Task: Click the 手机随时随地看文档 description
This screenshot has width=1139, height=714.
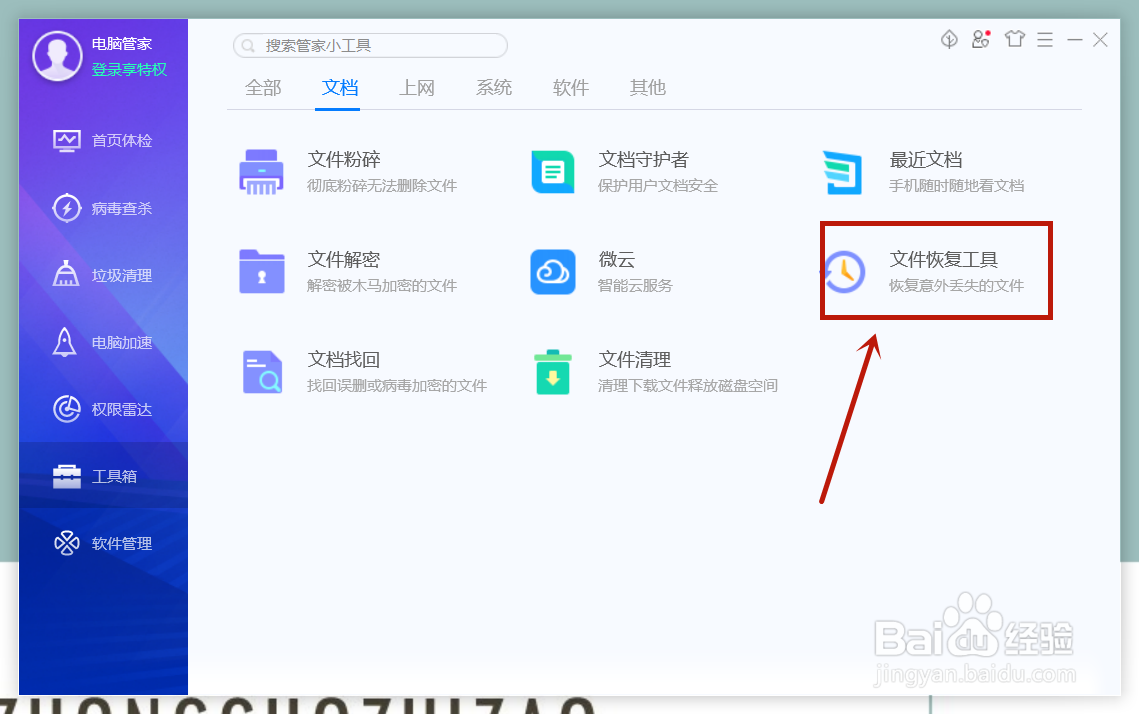Action: [x=957, y=186]
